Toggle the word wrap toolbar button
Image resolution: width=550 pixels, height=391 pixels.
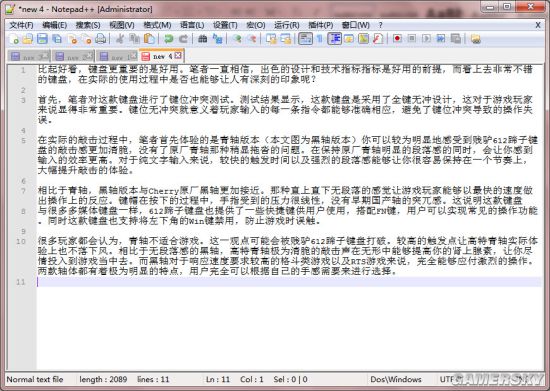(305, 39)
